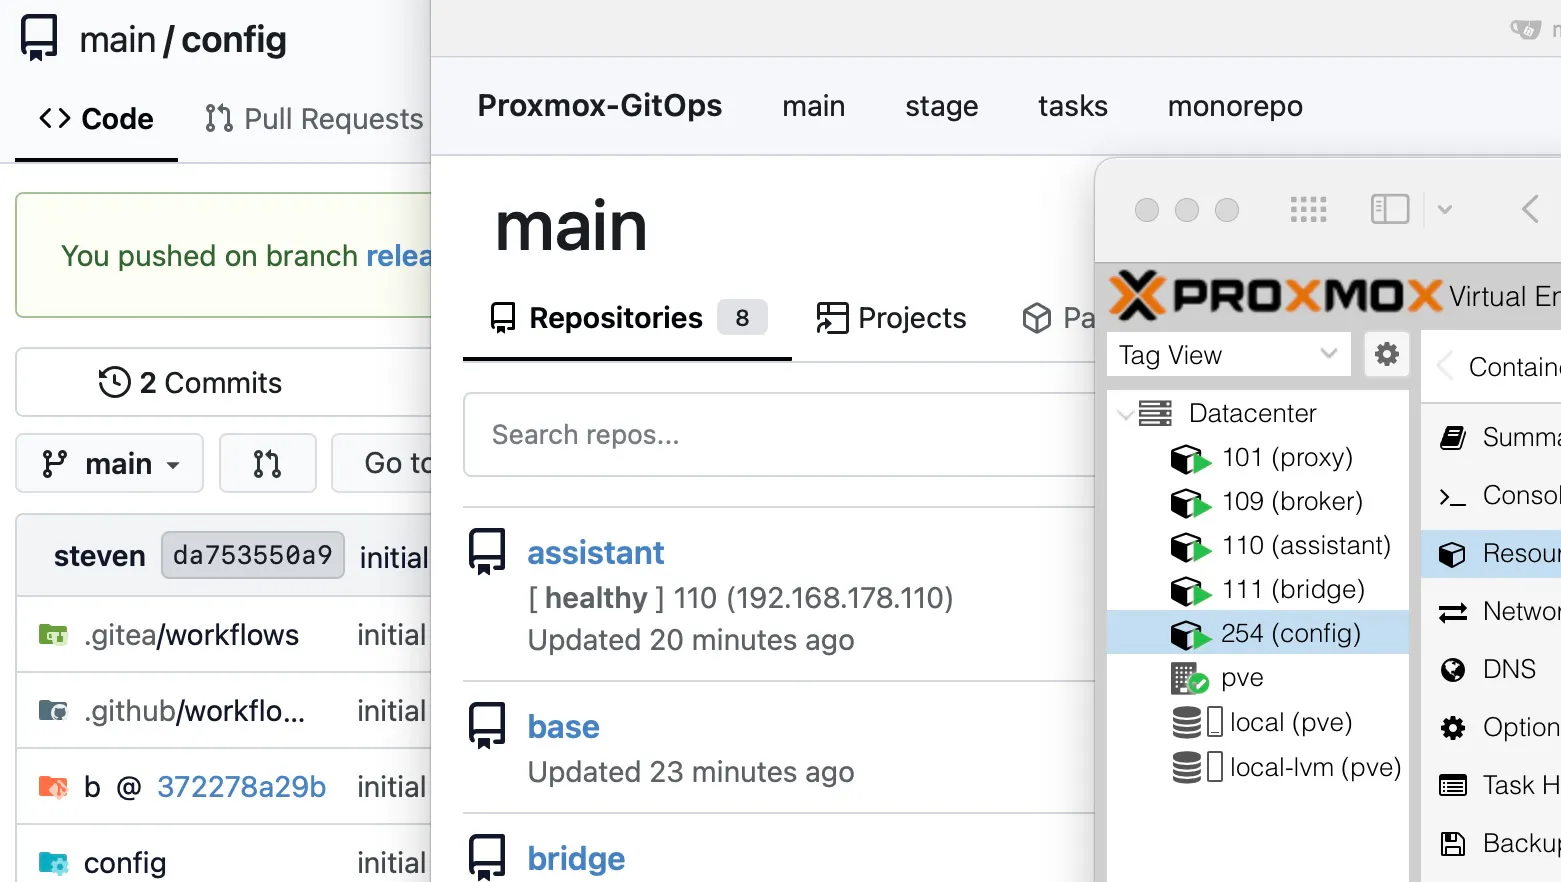Open the Code tab in Gitea repo

(96, 119)
